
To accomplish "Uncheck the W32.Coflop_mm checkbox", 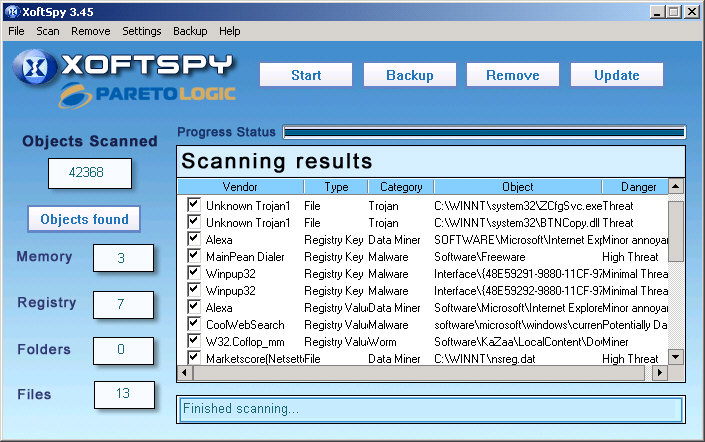I will point(194,341).
